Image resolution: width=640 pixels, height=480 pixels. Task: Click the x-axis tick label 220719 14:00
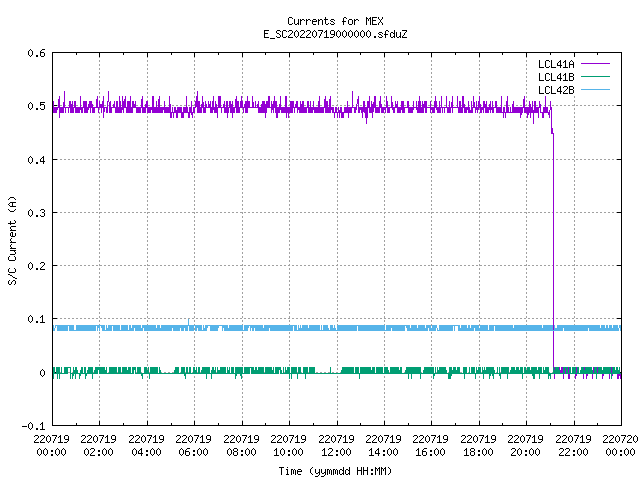(384, 446)
